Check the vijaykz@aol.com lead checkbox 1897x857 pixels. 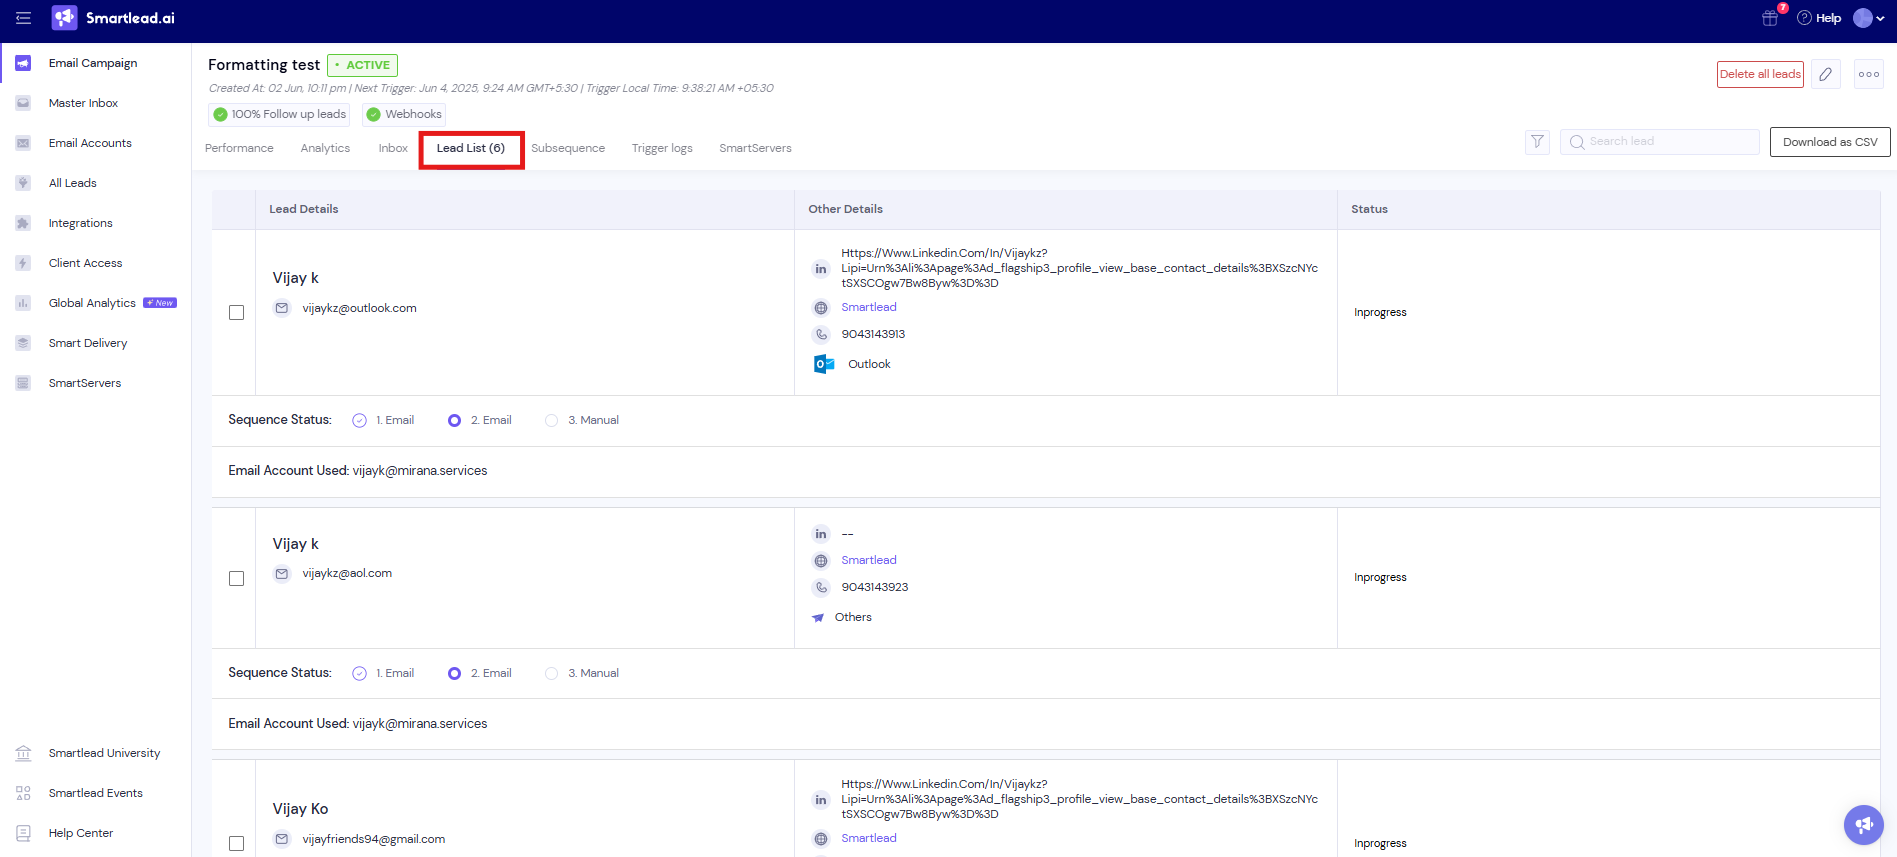(237, 579)
